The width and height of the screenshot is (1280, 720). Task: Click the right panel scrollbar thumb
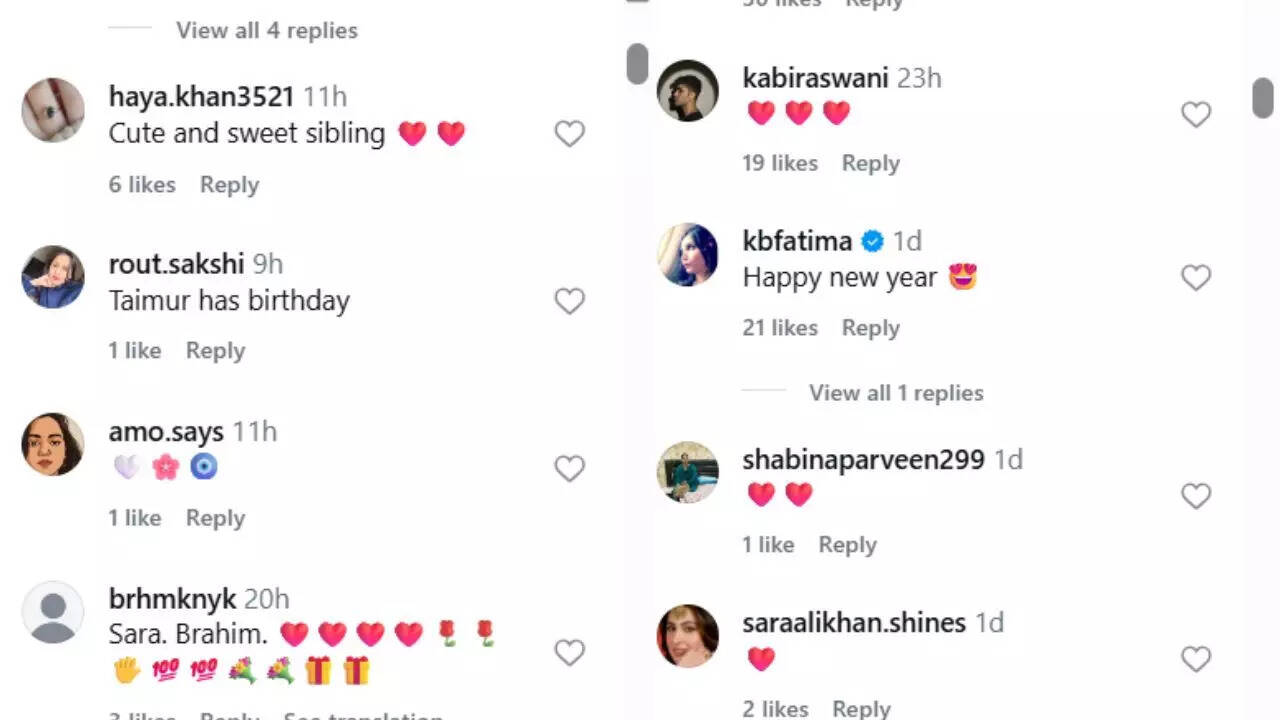tap(1262, 98)
